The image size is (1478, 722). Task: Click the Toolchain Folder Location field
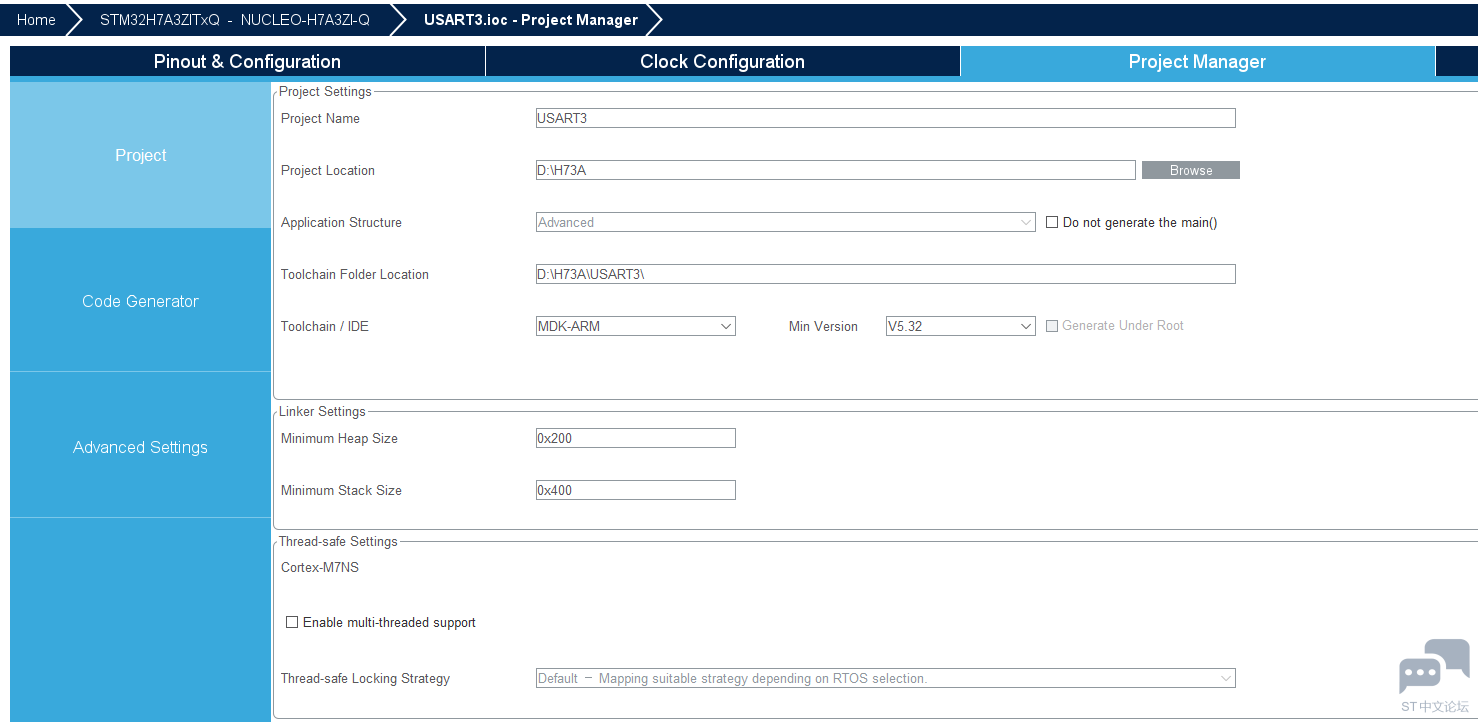[x=885, y=274]
